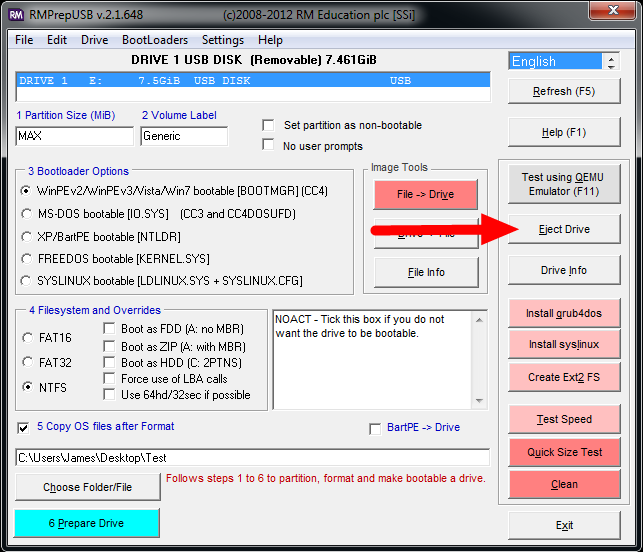Open the File menu
The image size is (643, 552).
click(24, 40)
